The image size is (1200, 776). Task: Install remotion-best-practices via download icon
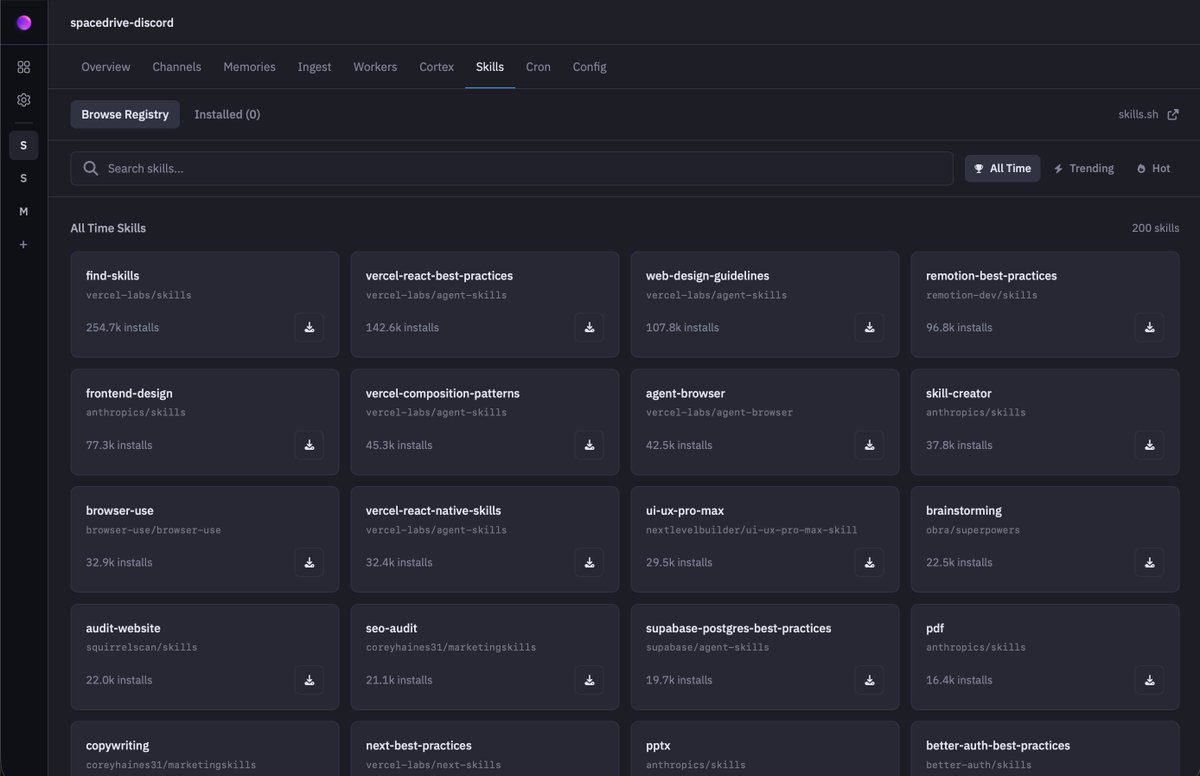1149,327
